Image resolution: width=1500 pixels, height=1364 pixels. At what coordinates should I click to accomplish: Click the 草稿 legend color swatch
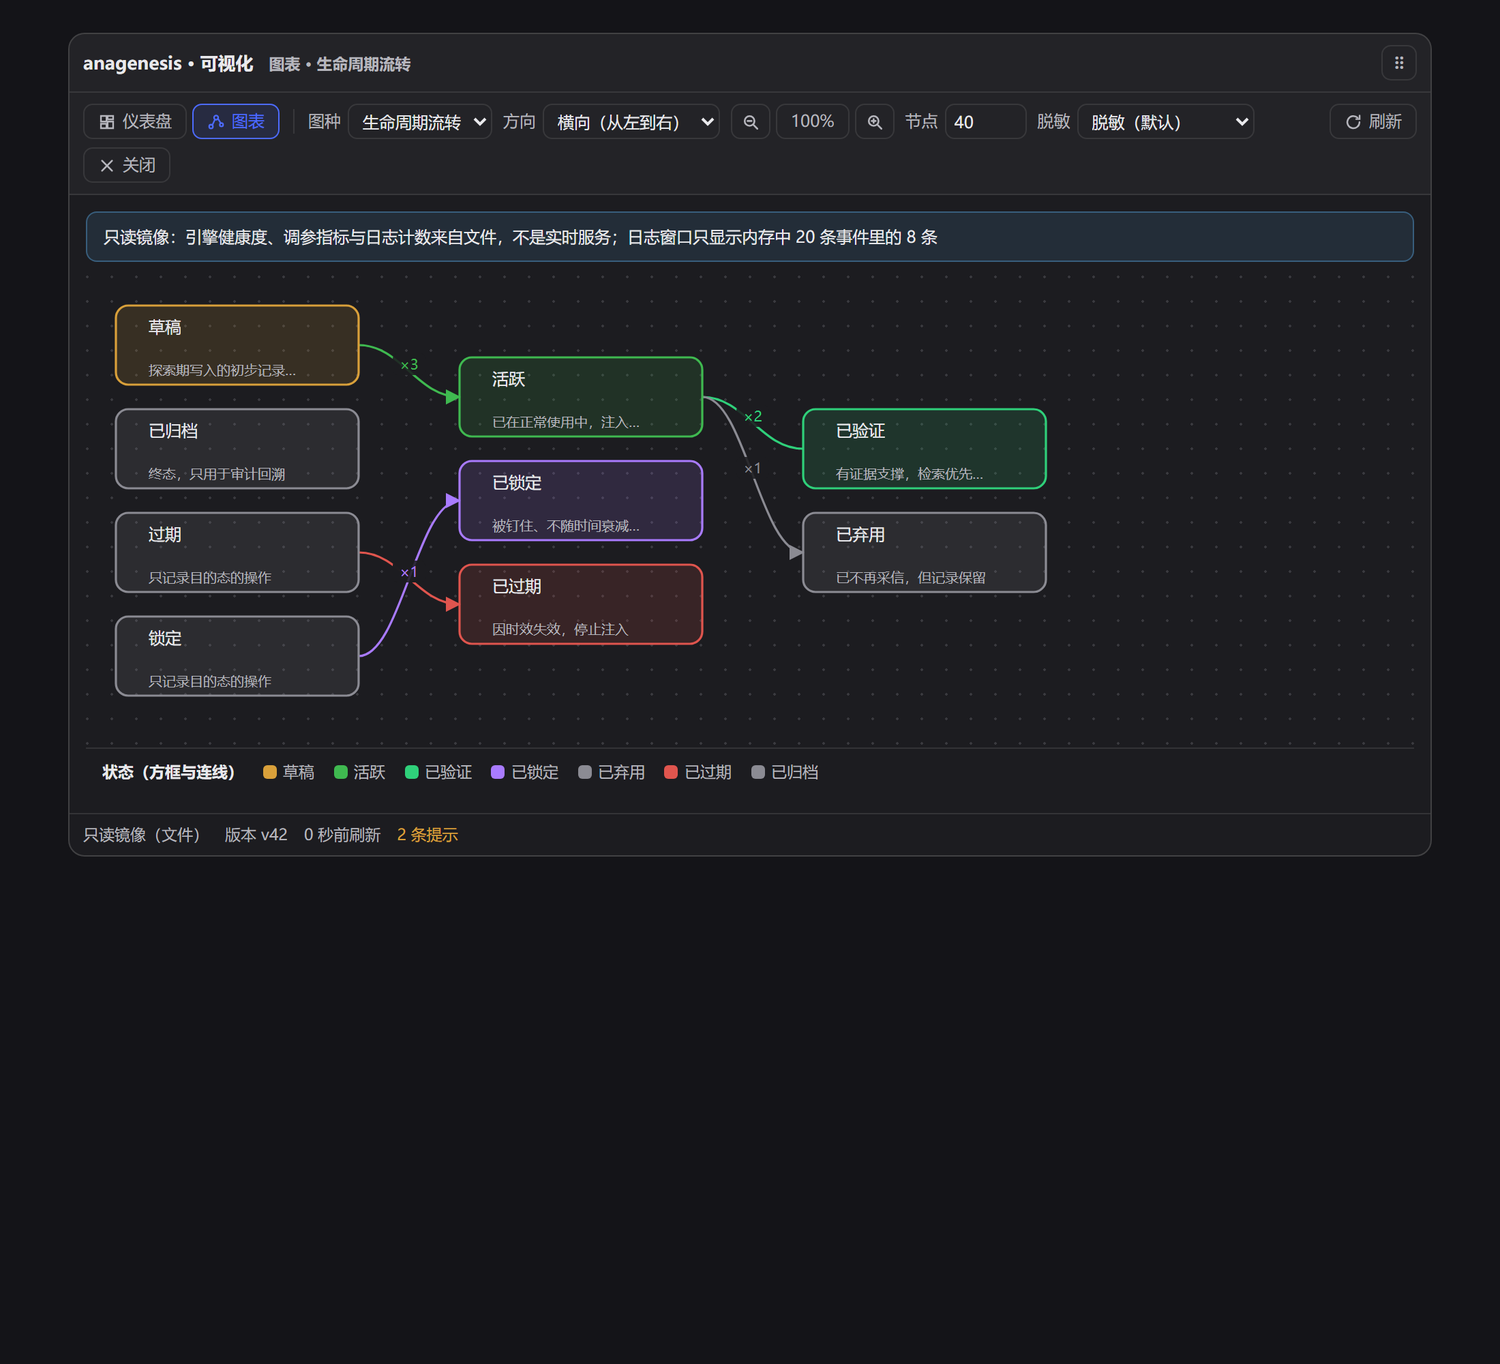coord(270,772)
